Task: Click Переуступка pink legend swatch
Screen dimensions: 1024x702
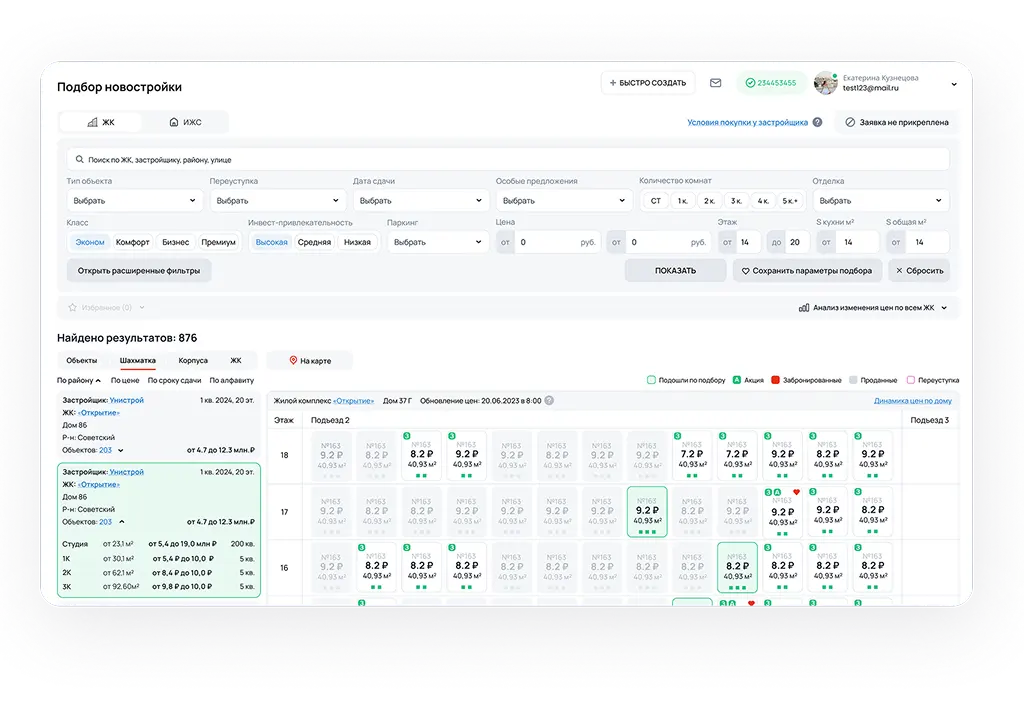Action: pyautogui.click(x=910, y=380)
